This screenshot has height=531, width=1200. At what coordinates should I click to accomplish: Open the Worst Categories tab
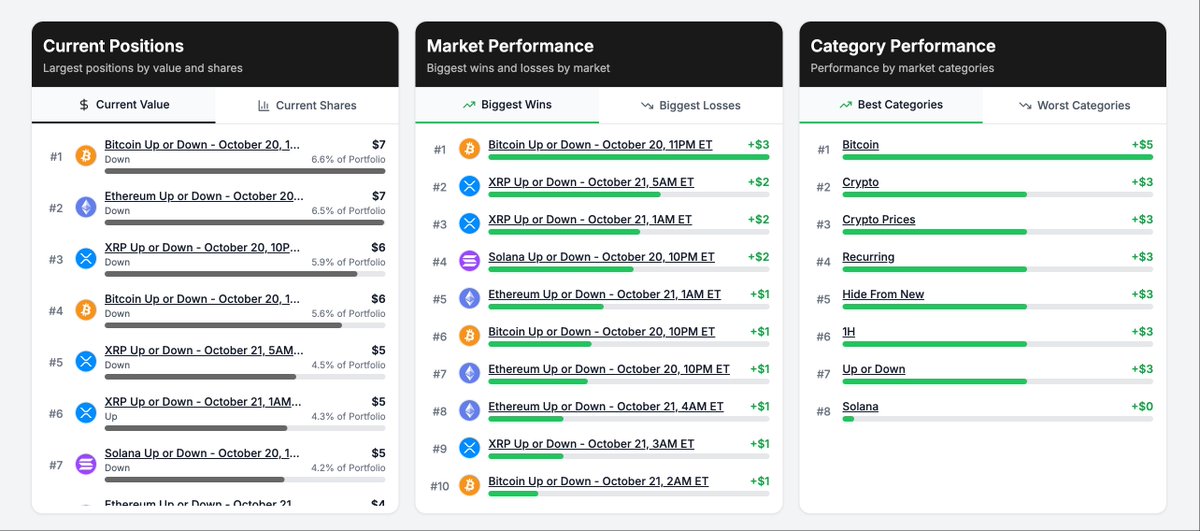coord(1075,105)
